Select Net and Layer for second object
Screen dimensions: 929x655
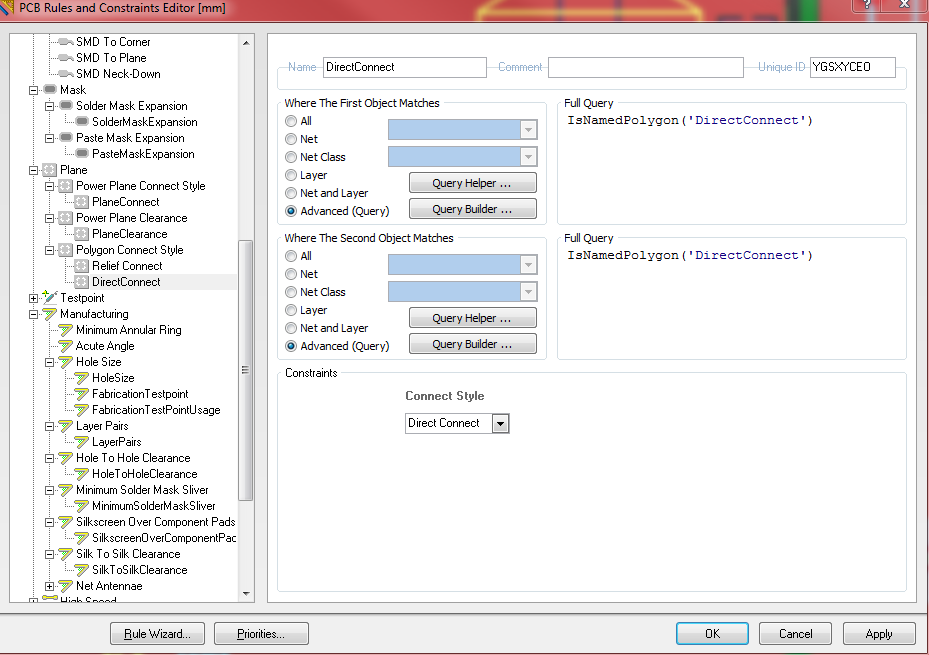coord(291,328)
